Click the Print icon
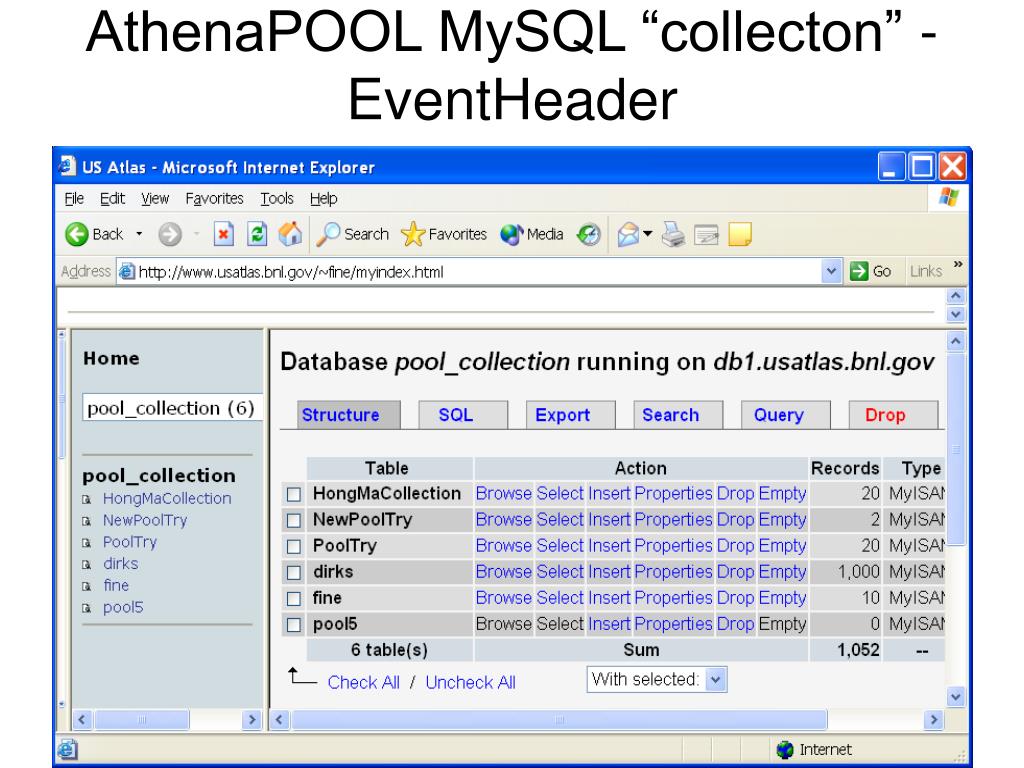The width and height of the screenshot is (1024, 768). 673,234
